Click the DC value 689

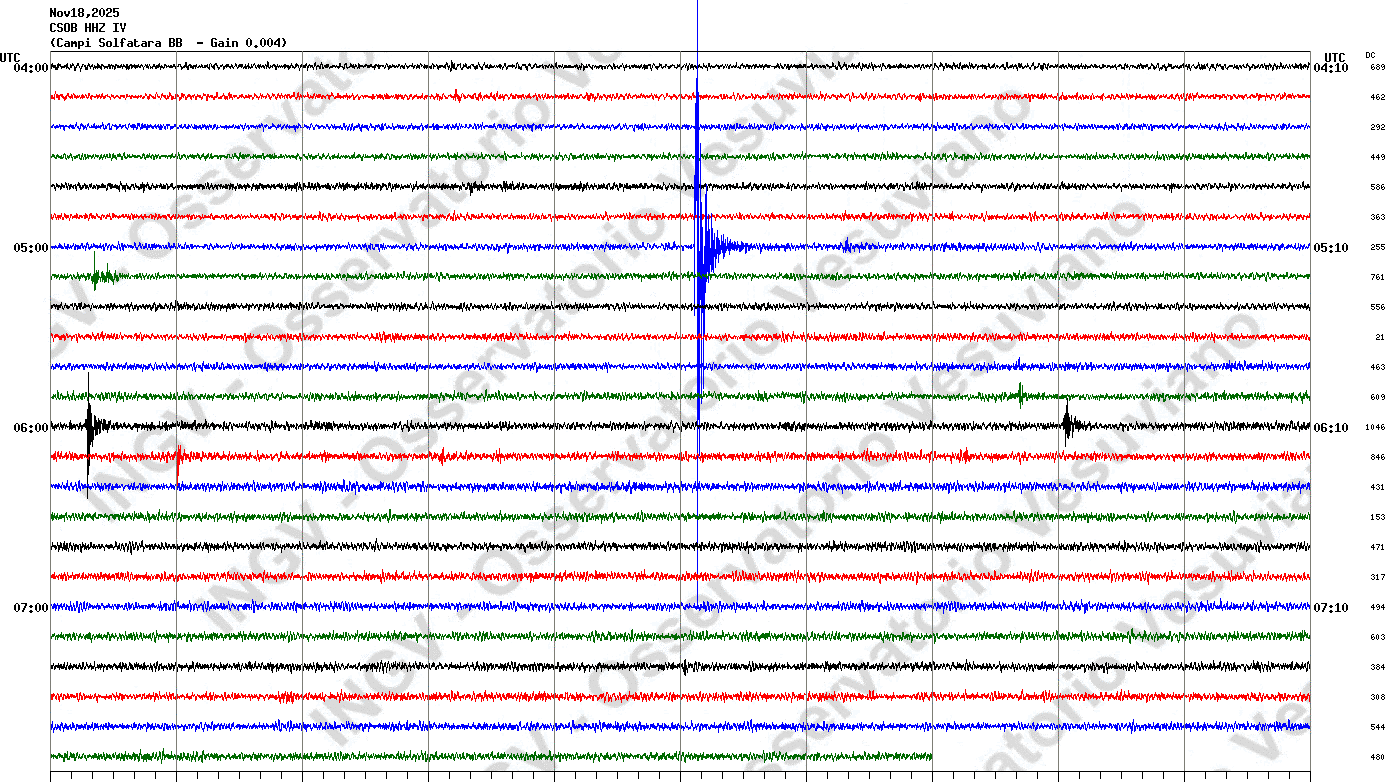(x=1377, y=68)
